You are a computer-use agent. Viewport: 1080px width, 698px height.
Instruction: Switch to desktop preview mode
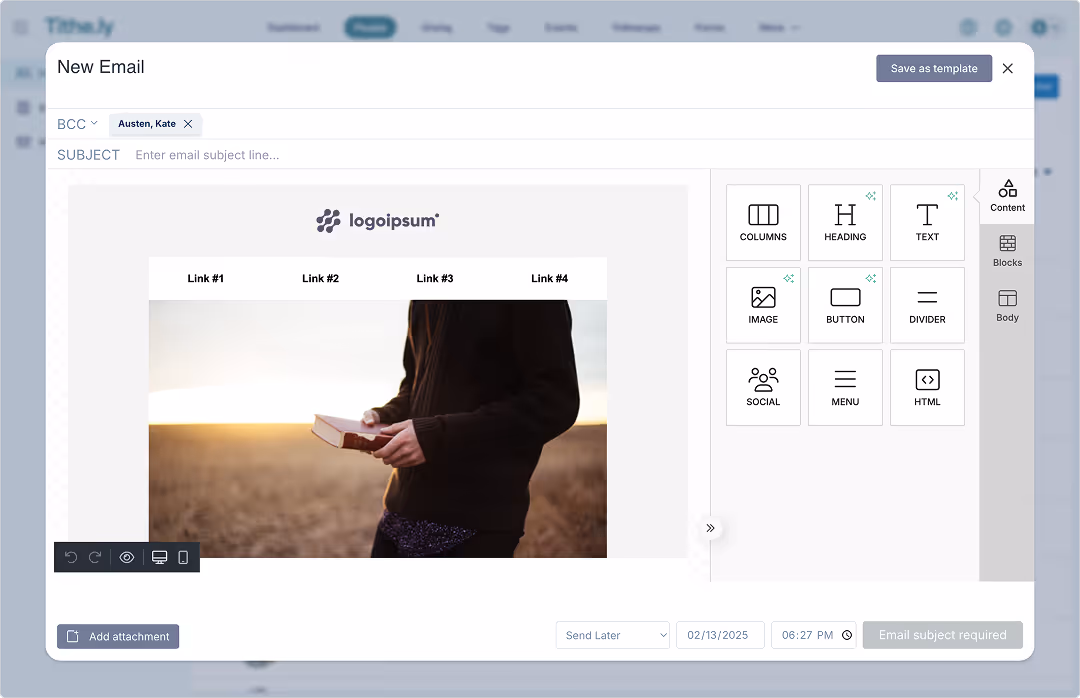pyautogui.click(x=159, y=557)
